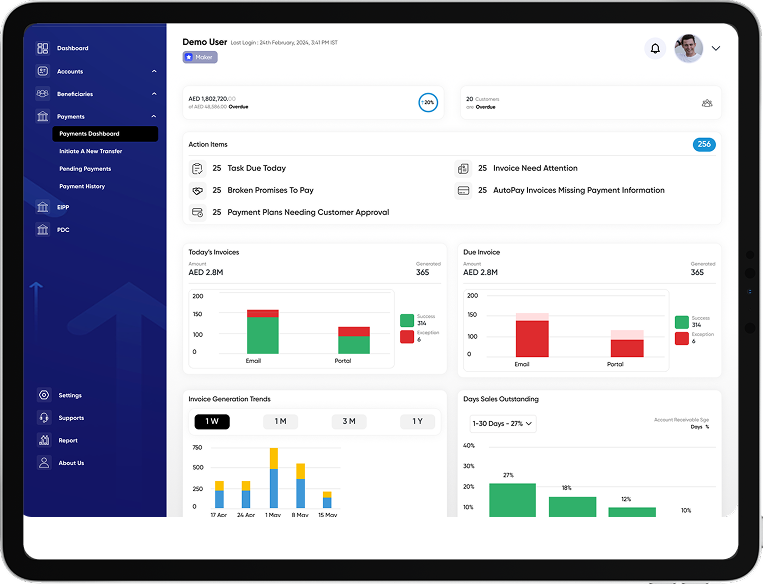Switch trend range to 1 Y
The width and height of the screenshot is (763, 584).
417,422
